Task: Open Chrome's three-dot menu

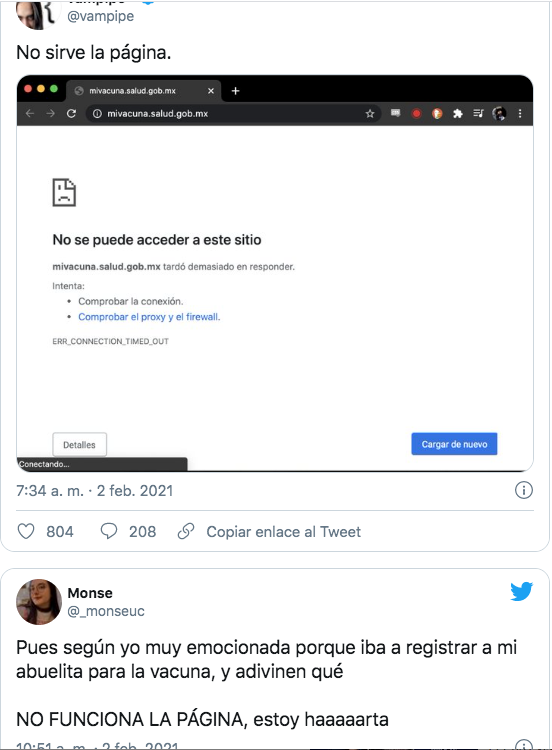Action: pos(520,113)
